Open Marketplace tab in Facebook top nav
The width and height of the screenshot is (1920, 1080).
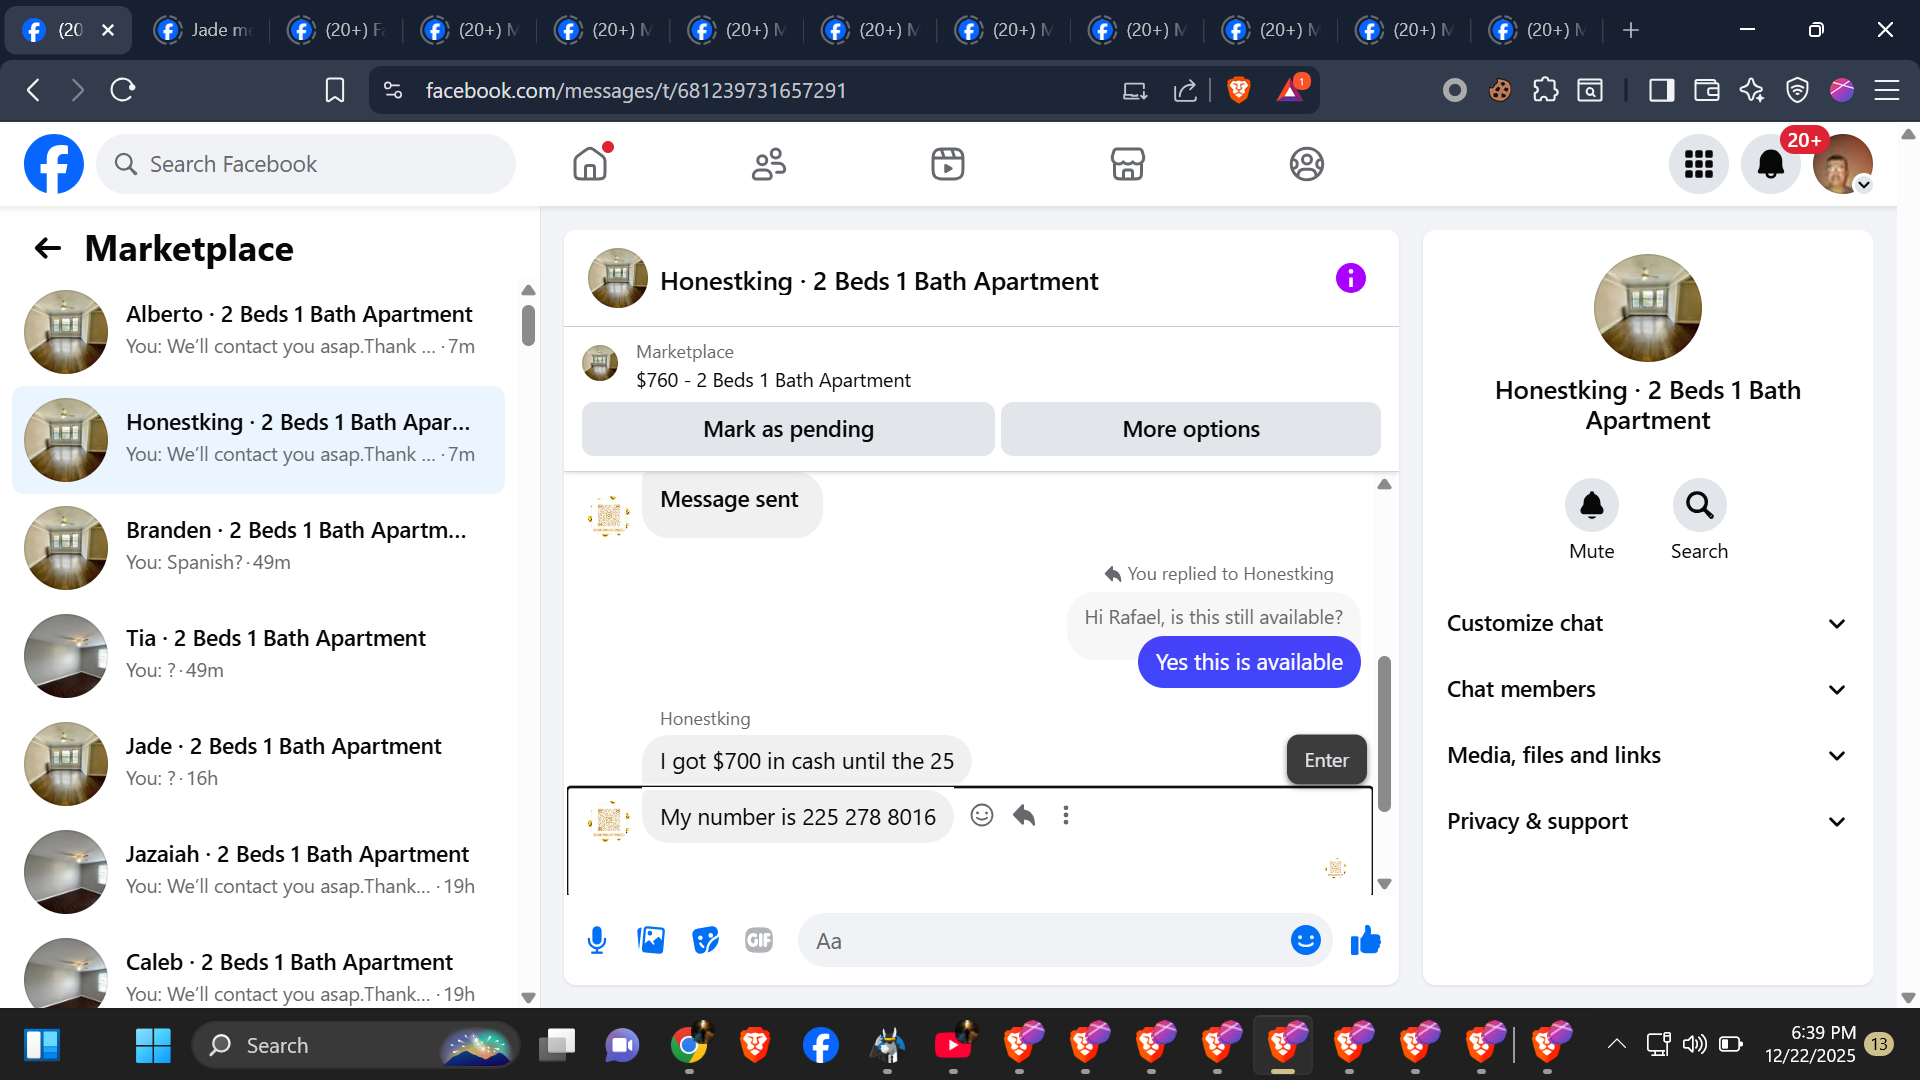coord(1127,164)
